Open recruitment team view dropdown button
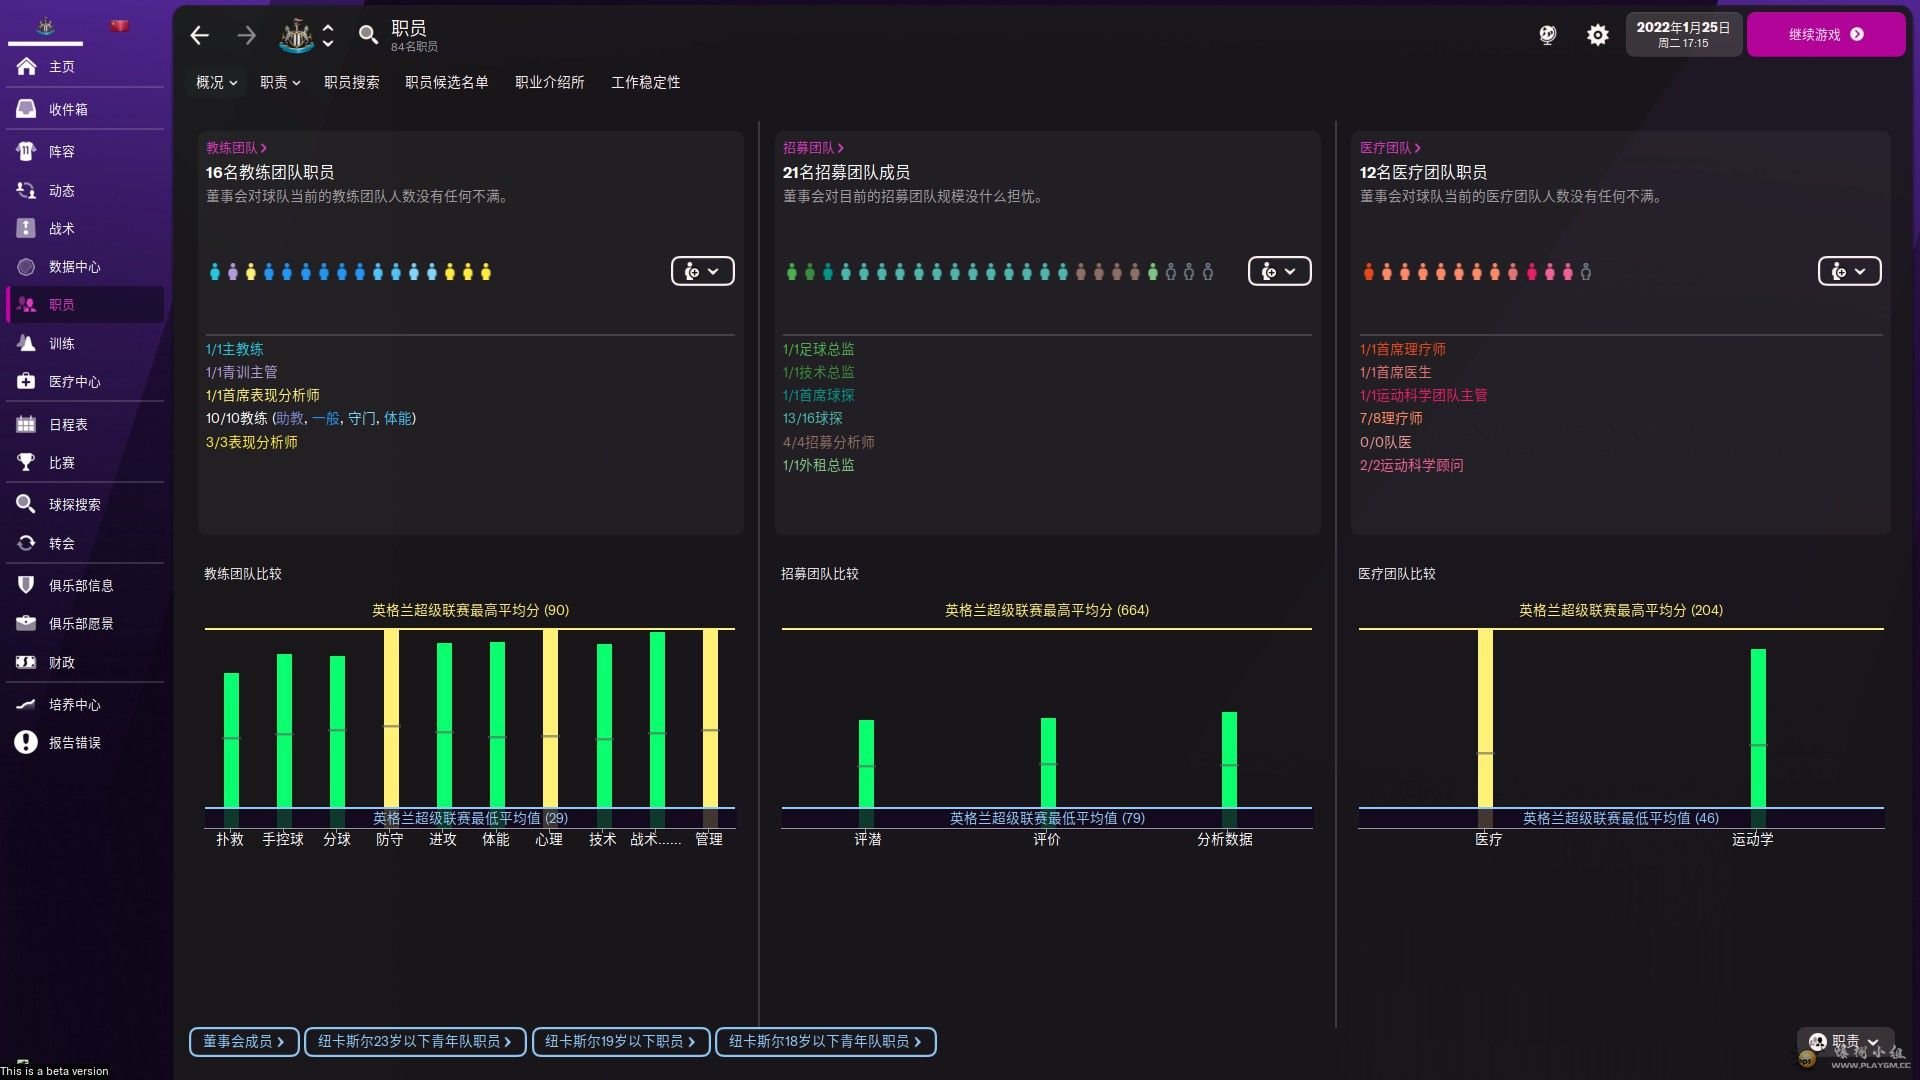Image resolution: width=1920 pixels, height=1080 pixels. point(1279,271)
